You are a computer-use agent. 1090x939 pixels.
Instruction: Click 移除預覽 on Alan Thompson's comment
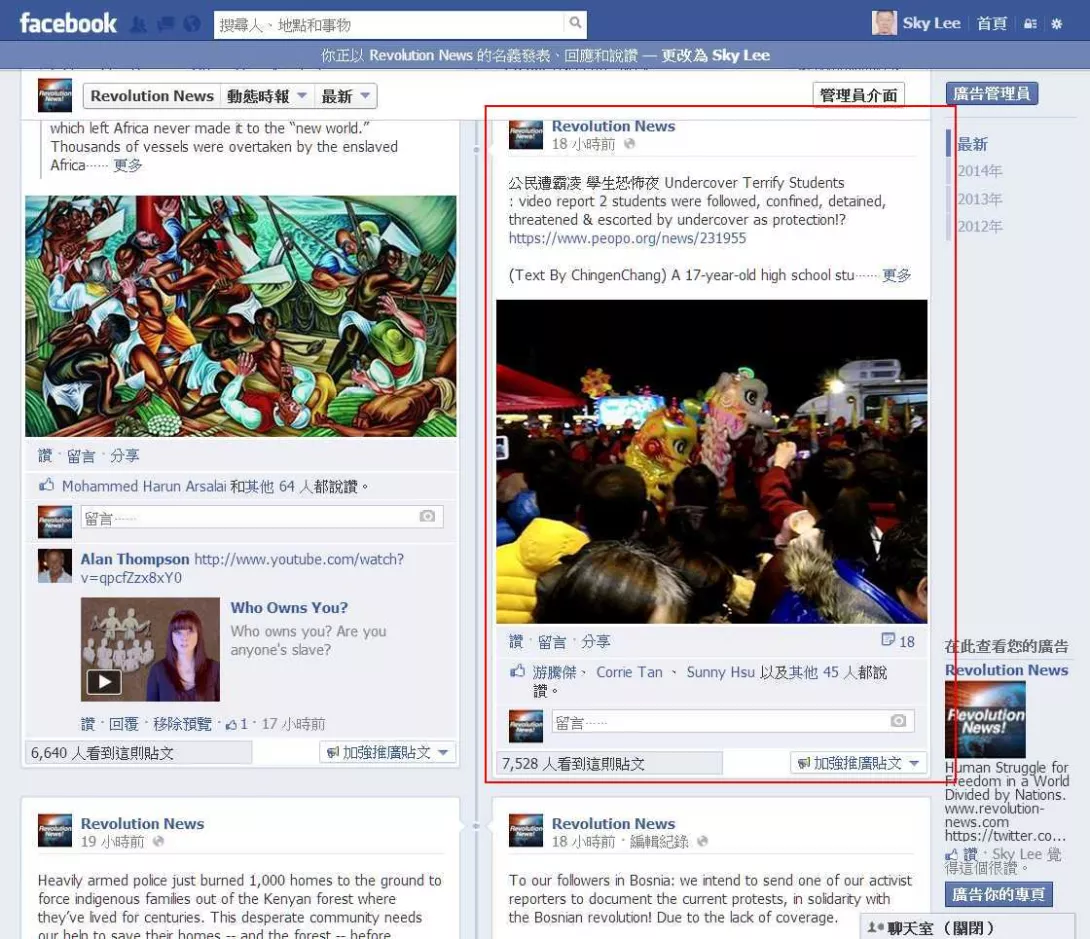tap(182, 724)
